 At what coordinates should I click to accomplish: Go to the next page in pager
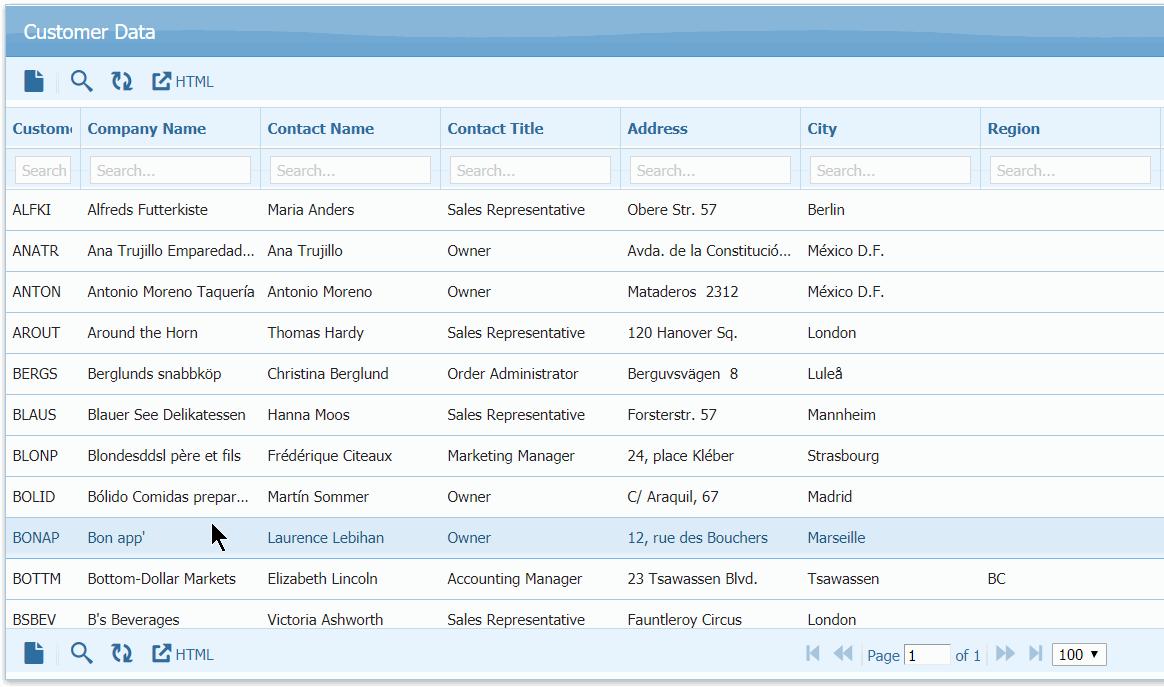click(x=1005, y=654)
